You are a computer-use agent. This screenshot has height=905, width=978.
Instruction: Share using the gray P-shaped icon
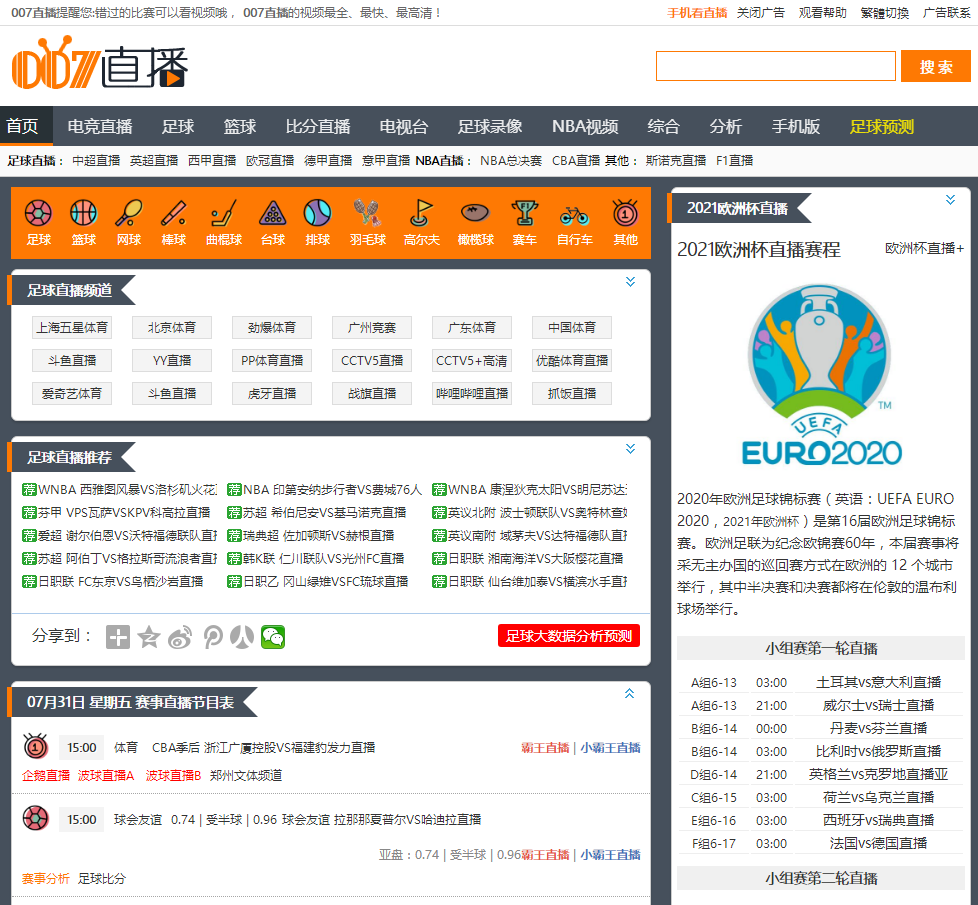(212, 637)
